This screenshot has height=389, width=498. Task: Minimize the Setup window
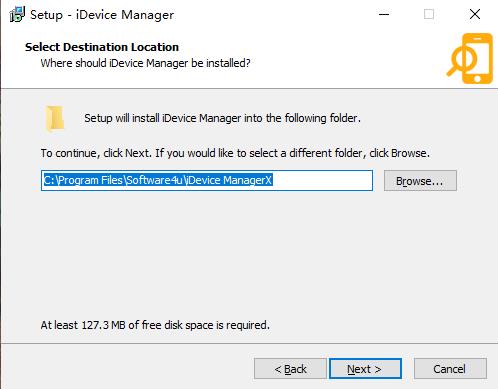click(384, 15)
